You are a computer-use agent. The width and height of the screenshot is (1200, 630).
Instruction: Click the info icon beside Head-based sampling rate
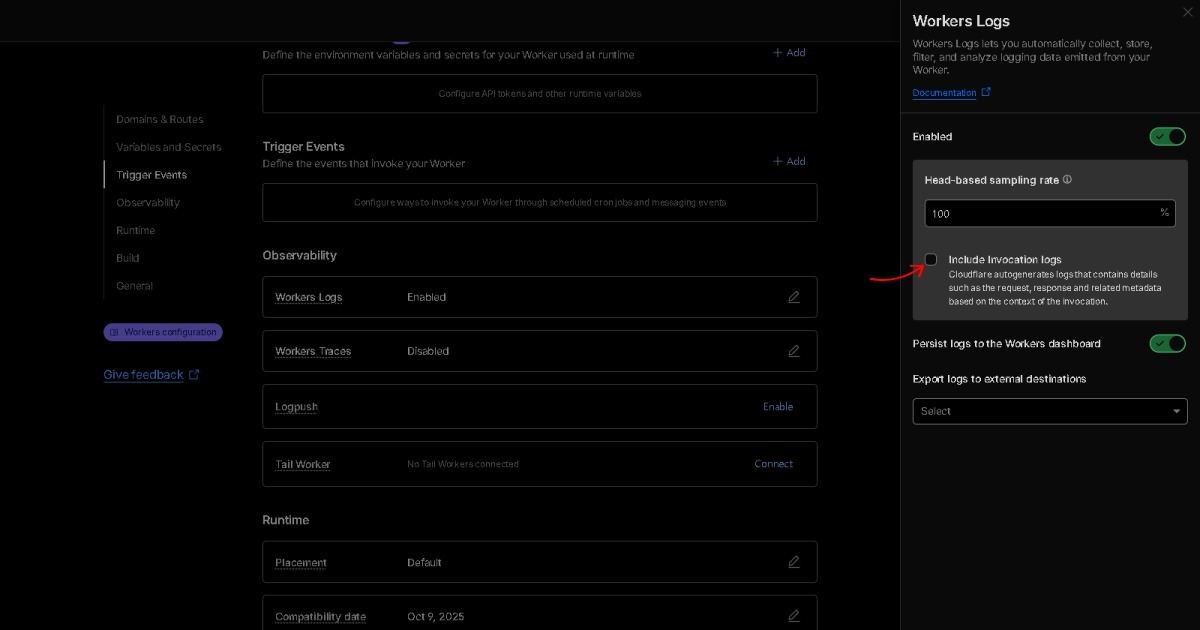tap(1066, 180)
